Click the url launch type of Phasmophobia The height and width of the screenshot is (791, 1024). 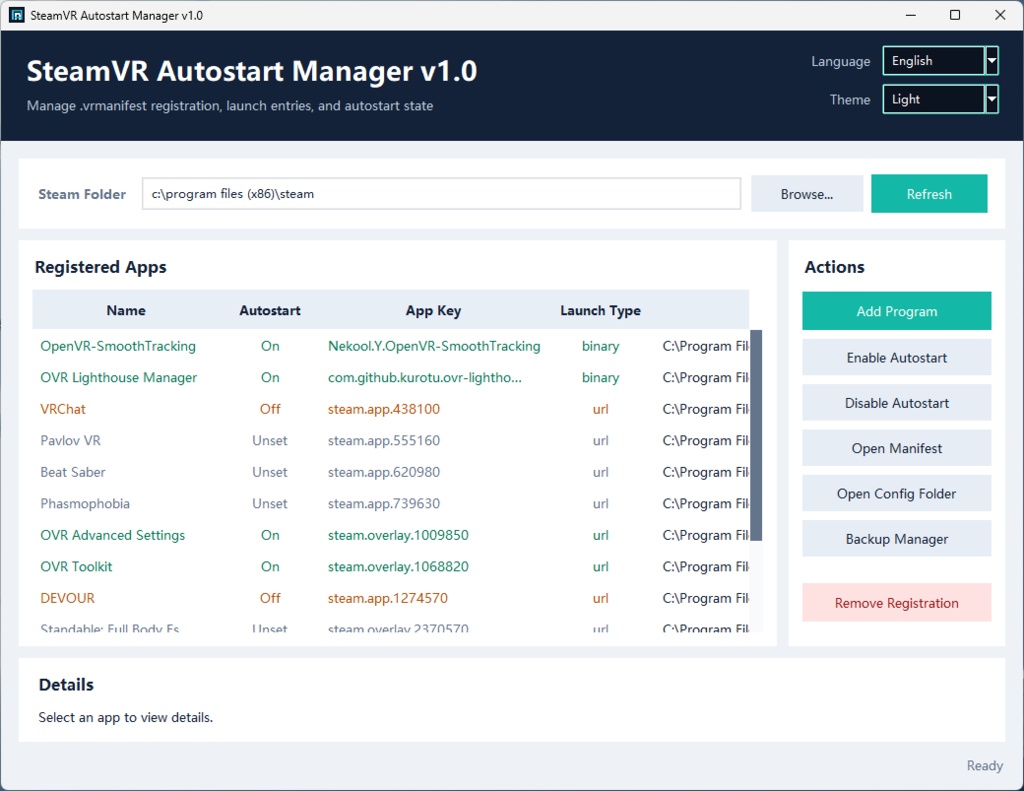click(x=600, y=504)
